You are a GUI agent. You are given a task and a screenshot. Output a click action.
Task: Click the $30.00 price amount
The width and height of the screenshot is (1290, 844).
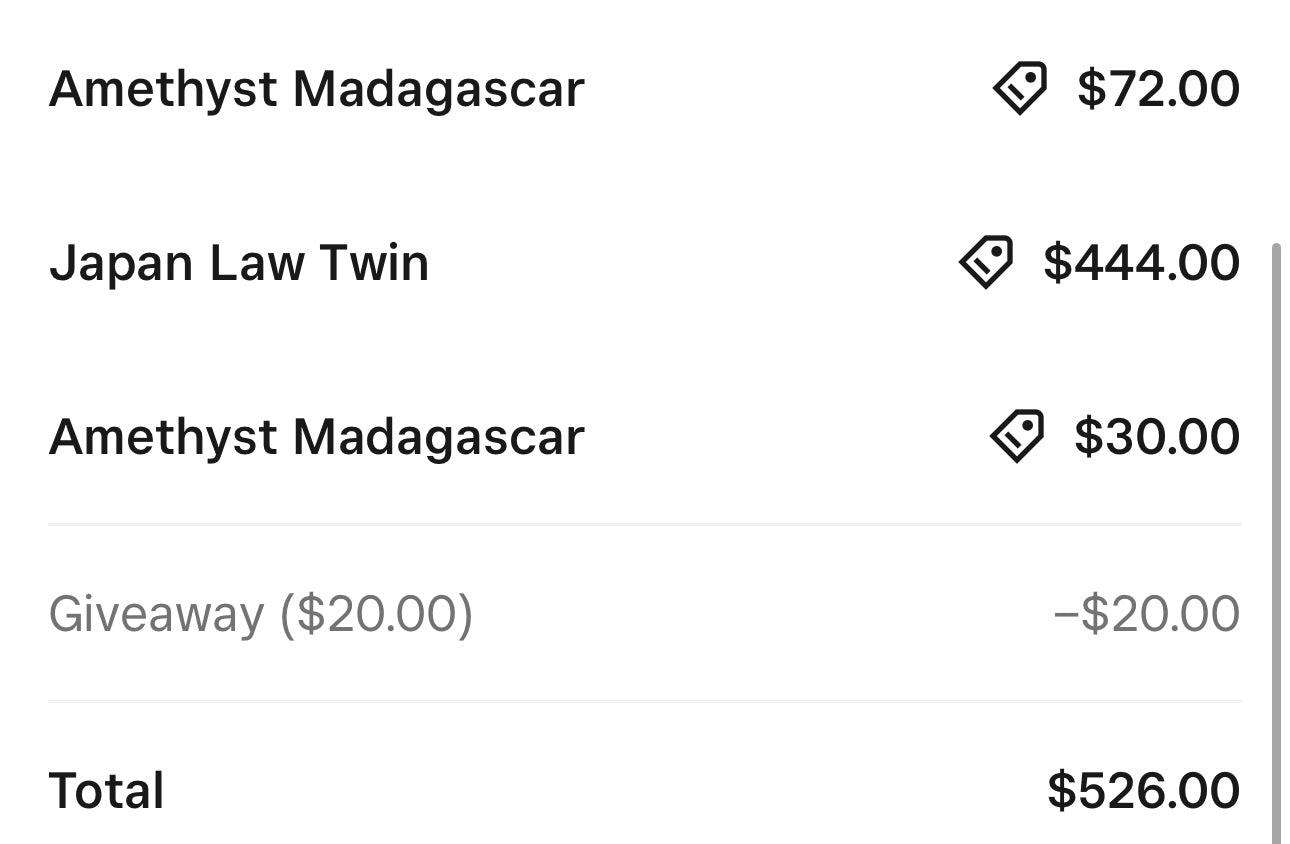1157,437
